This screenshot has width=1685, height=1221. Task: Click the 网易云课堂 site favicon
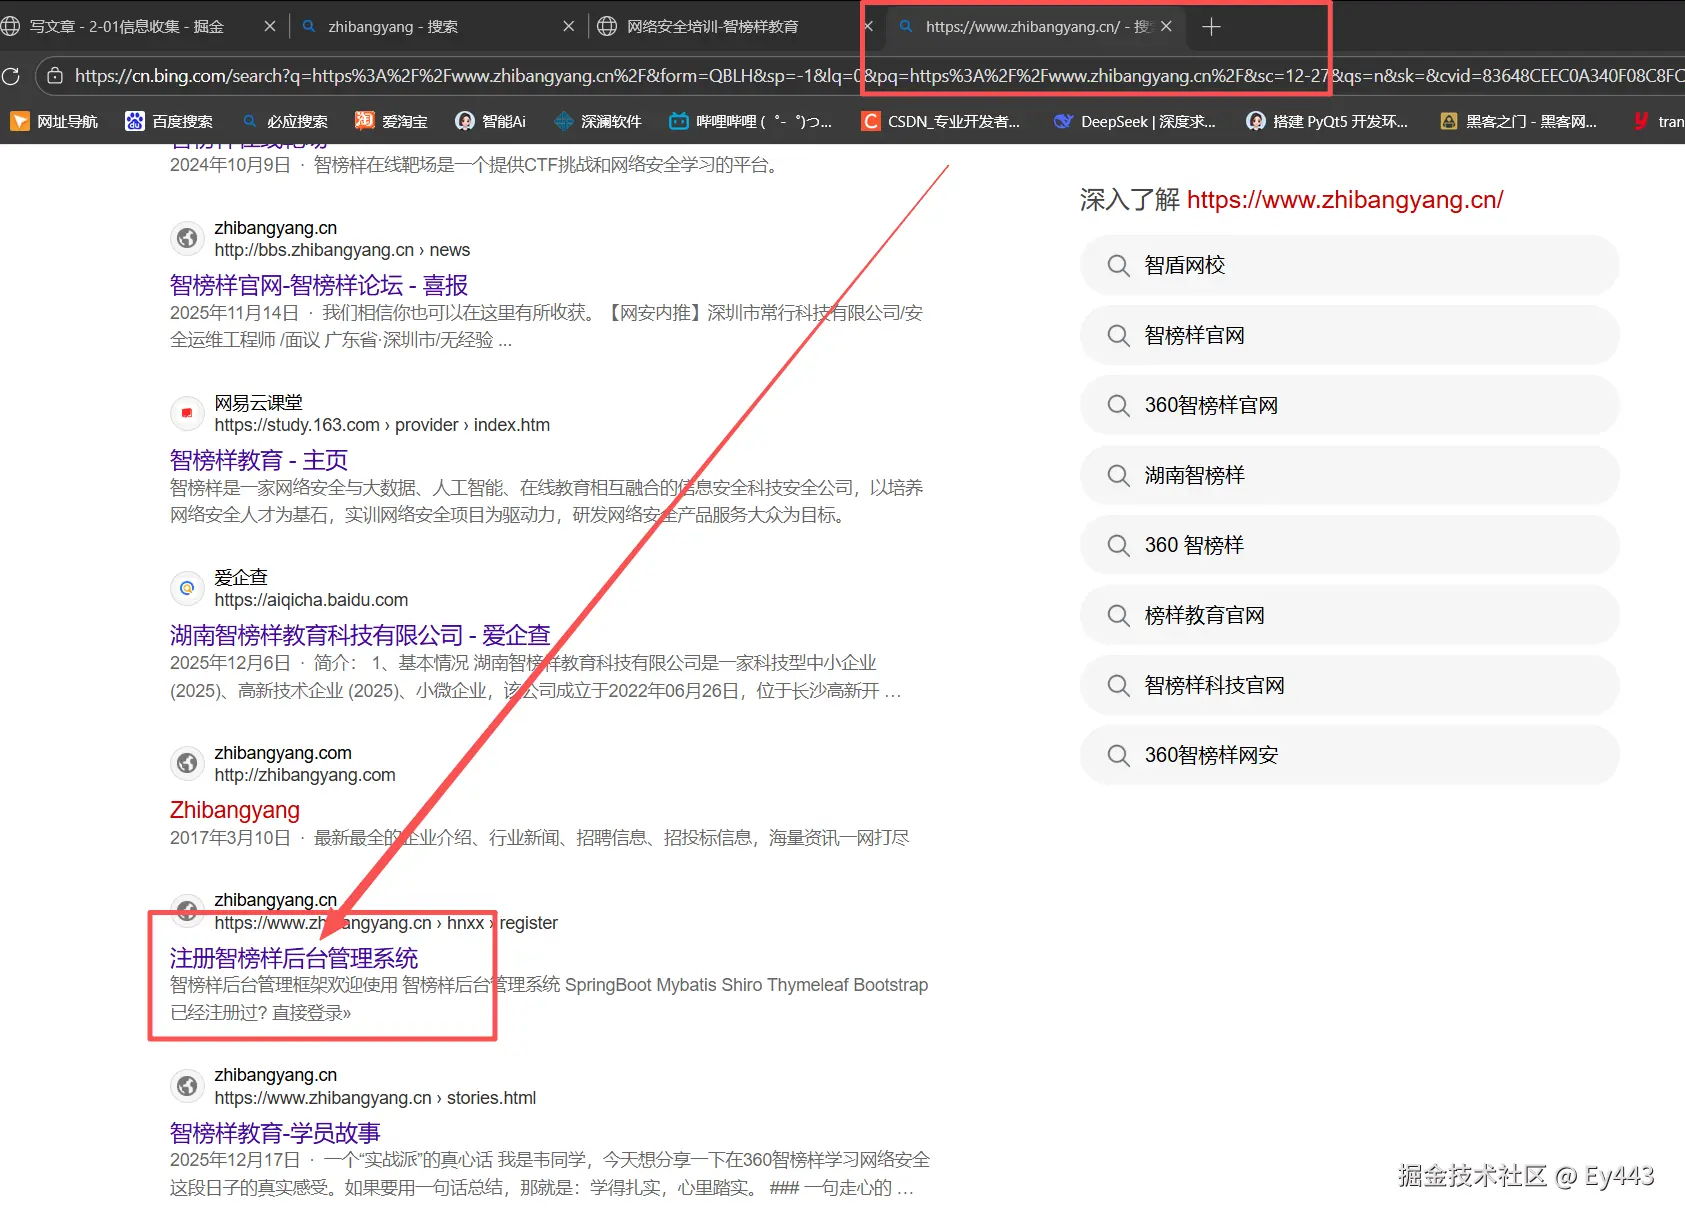pos(187,413)
